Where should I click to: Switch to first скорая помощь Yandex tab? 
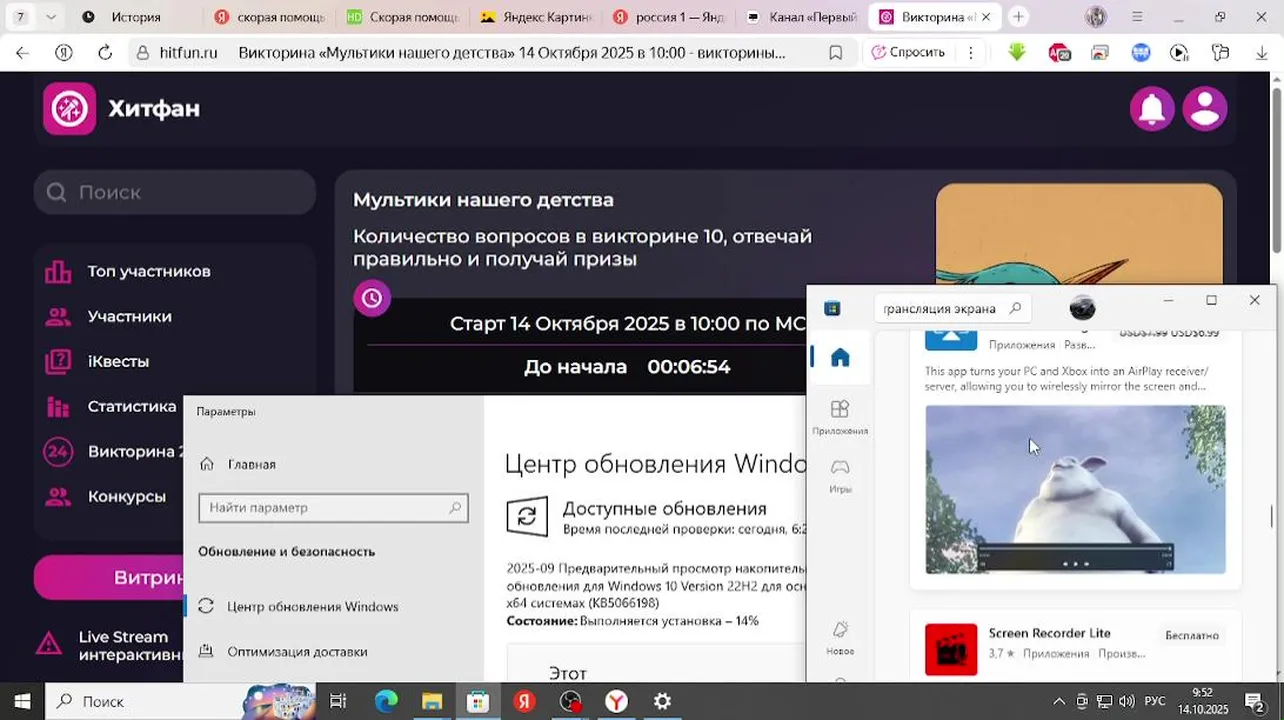(269, 17)
